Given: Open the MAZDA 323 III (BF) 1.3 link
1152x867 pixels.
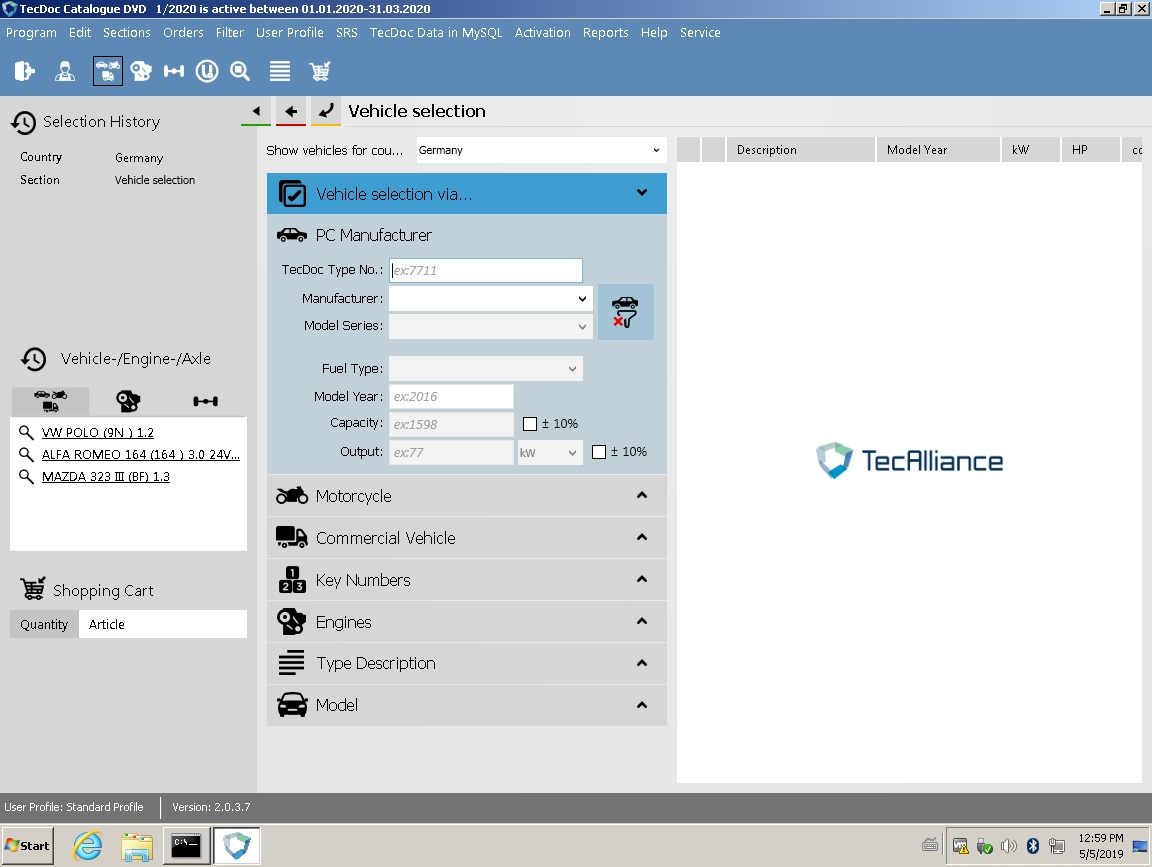Looking at the screenshot, I should click(x=106, y=477).
